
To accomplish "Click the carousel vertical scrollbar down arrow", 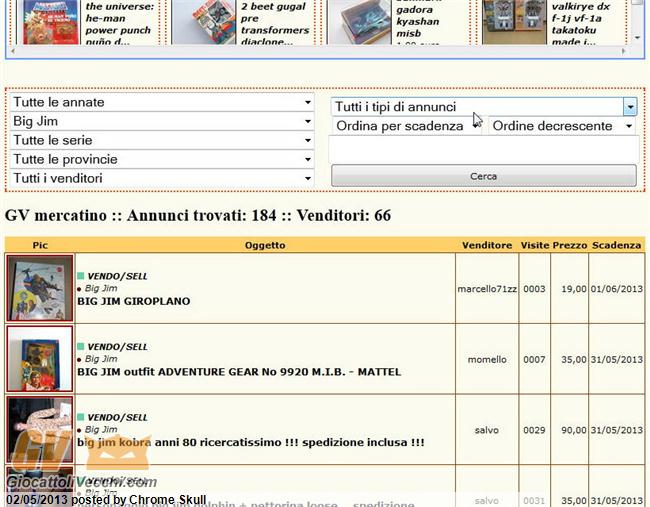I will [638, 38].
